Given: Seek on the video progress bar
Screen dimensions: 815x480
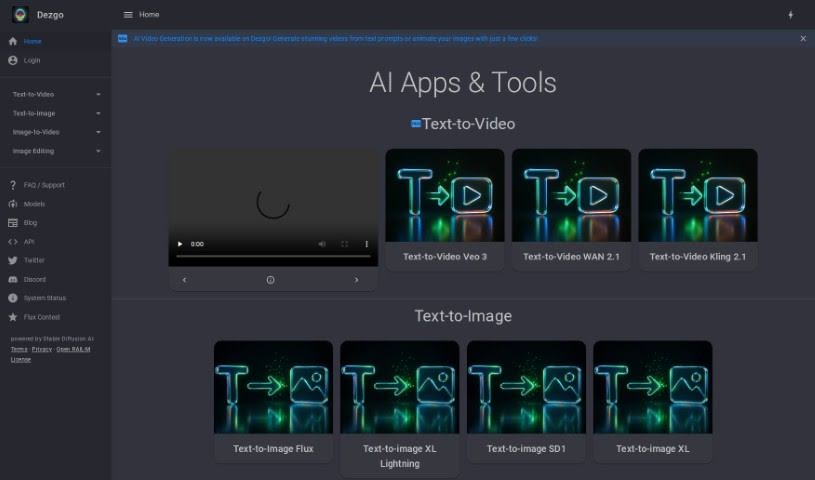Looking at the screenshot, I should click(273, 256).
